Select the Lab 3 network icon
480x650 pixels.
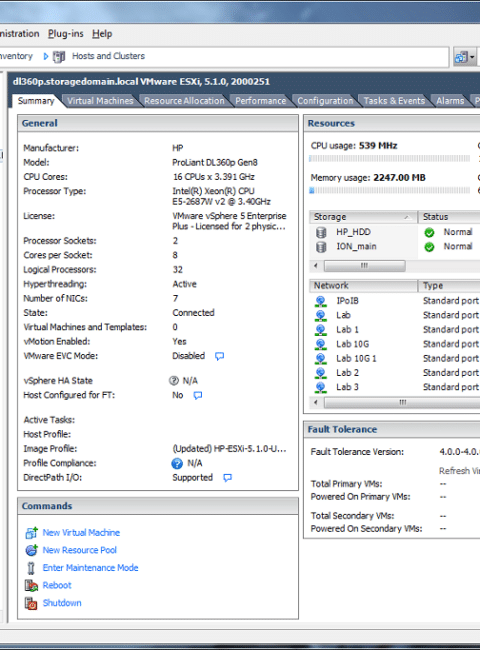[x=320, y=388]
